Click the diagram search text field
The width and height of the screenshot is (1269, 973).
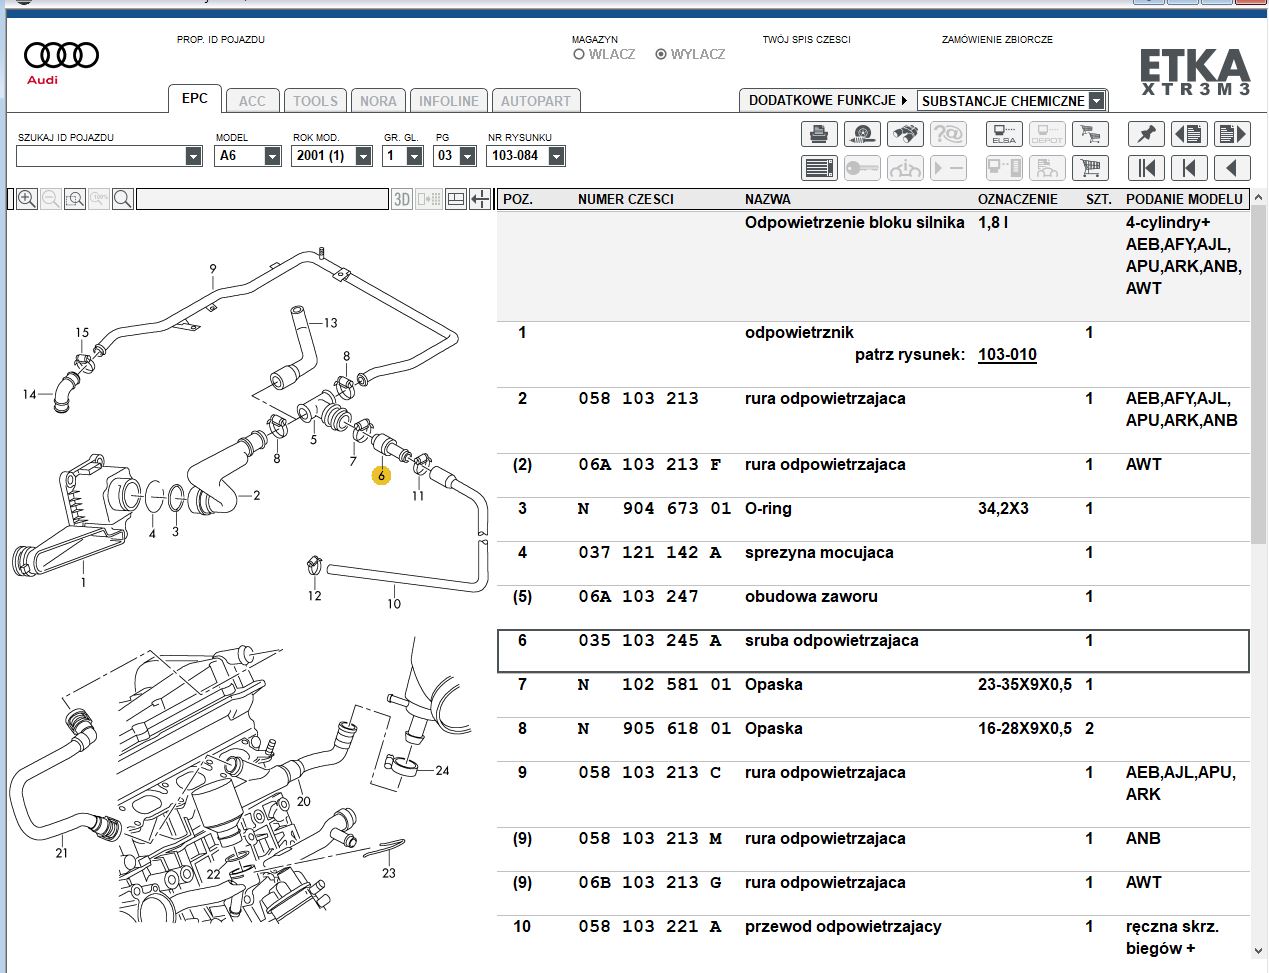click(262, 199)
